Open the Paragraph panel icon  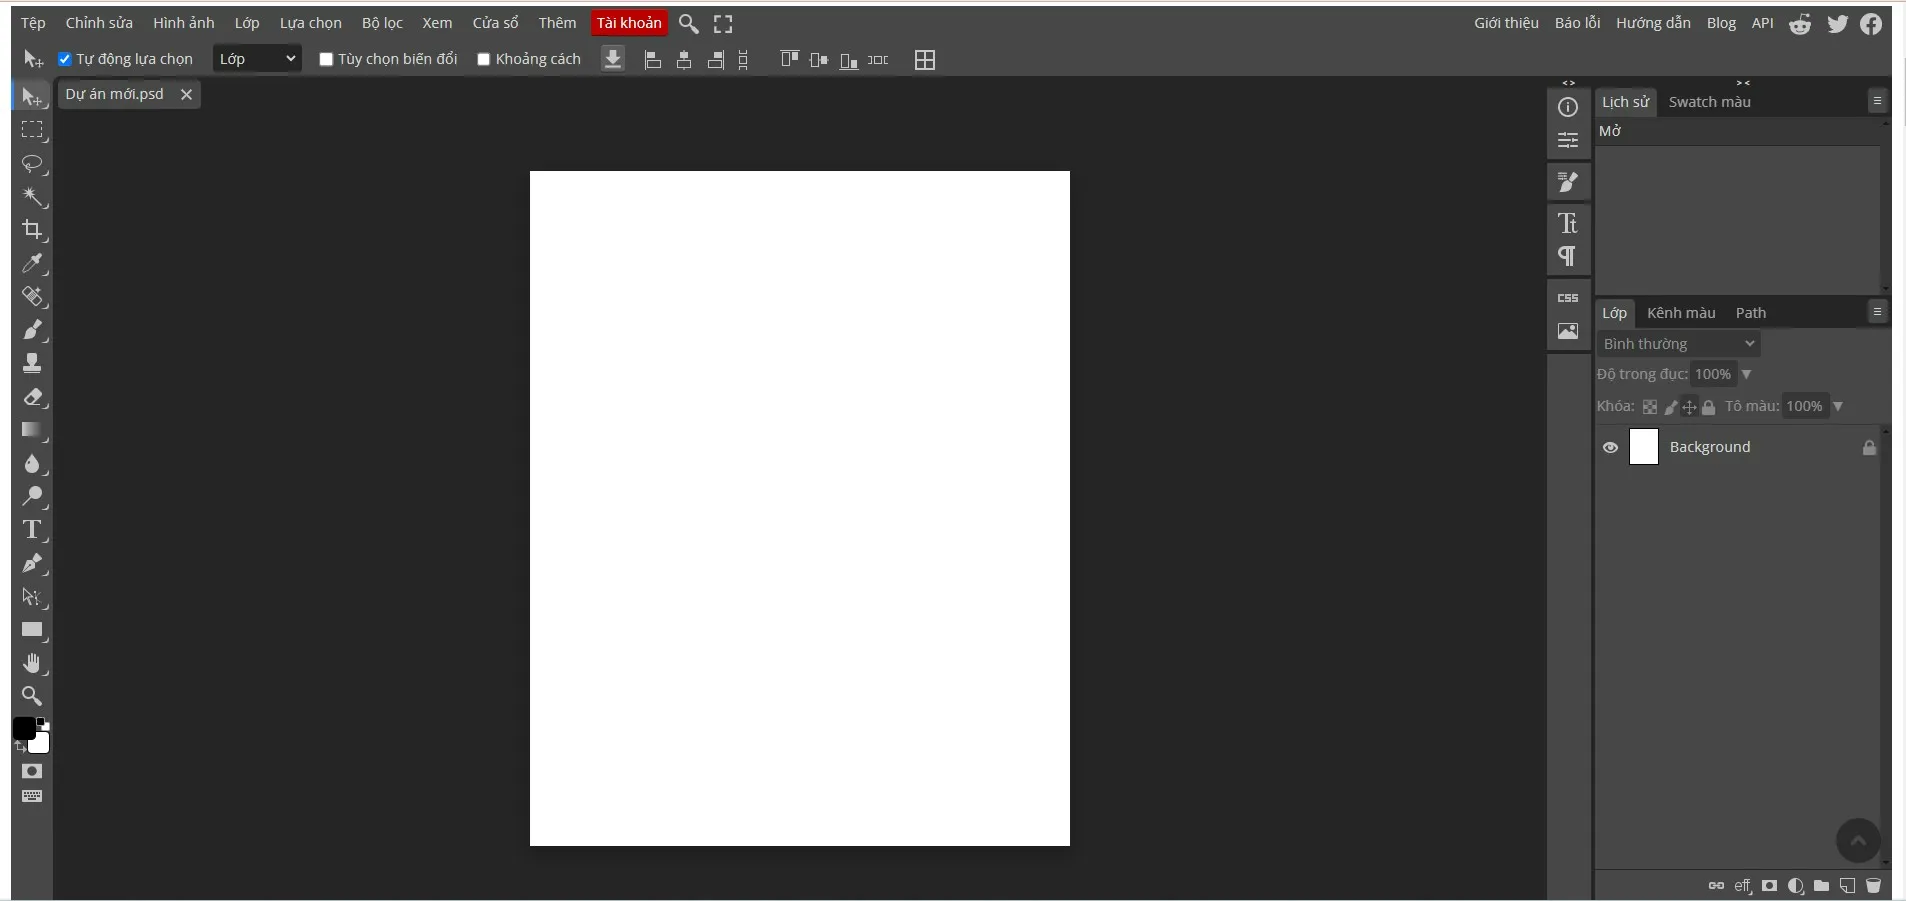[x=1568, y=256]
